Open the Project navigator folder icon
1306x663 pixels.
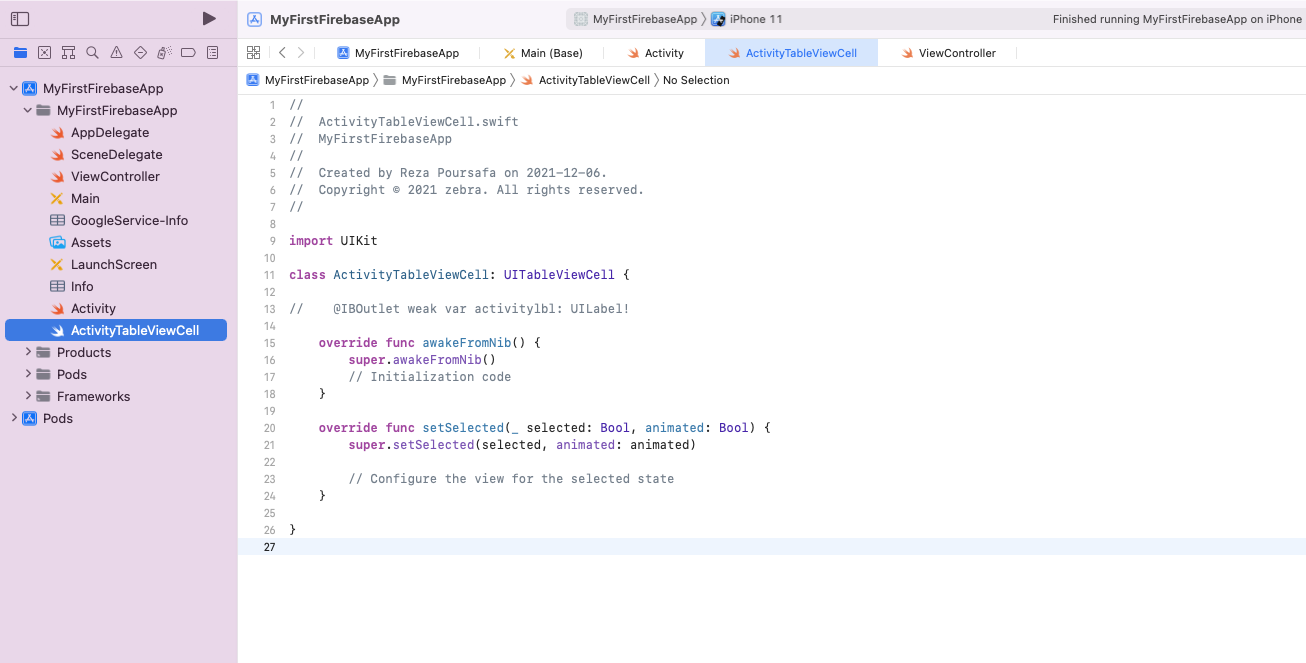[20, 52]
